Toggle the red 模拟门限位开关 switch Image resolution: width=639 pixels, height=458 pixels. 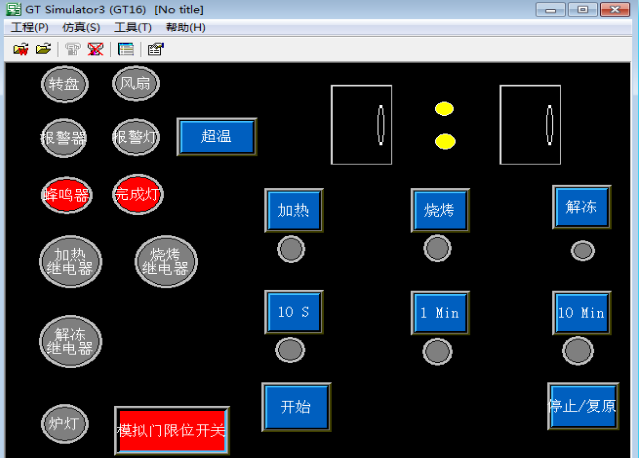pos(172,430)
